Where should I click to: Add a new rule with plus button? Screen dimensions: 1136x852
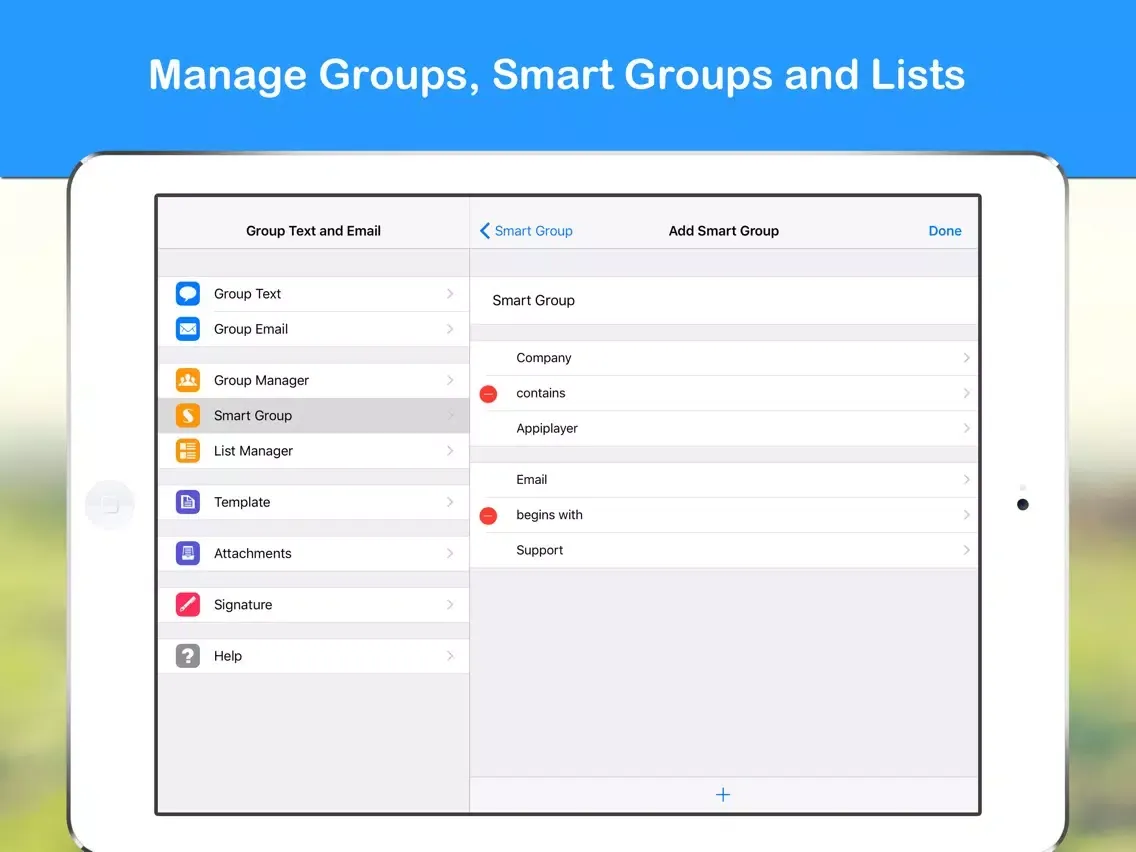point(723,795)
